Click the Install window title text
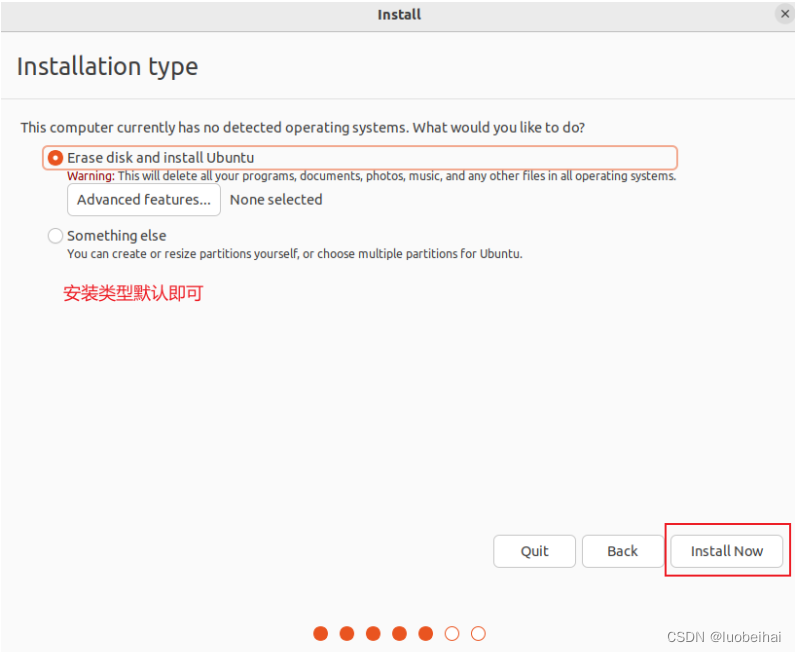Viewport: 796px width, 652px height. coord(399,15)
